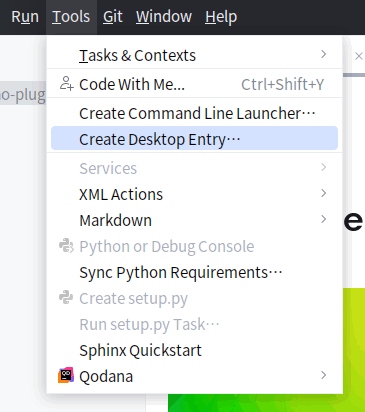Choose Sync Python Requirements

pos(194,272)
